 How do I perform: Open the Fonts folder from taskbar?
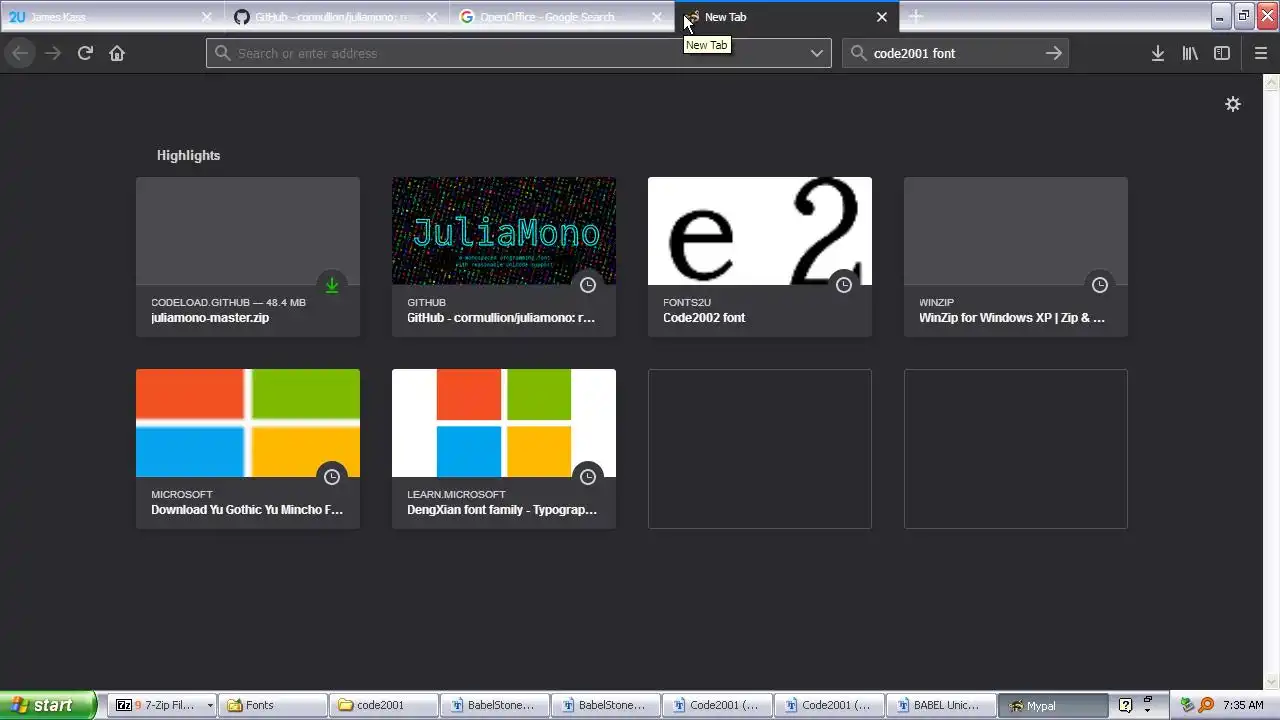[x=272, y=705]
